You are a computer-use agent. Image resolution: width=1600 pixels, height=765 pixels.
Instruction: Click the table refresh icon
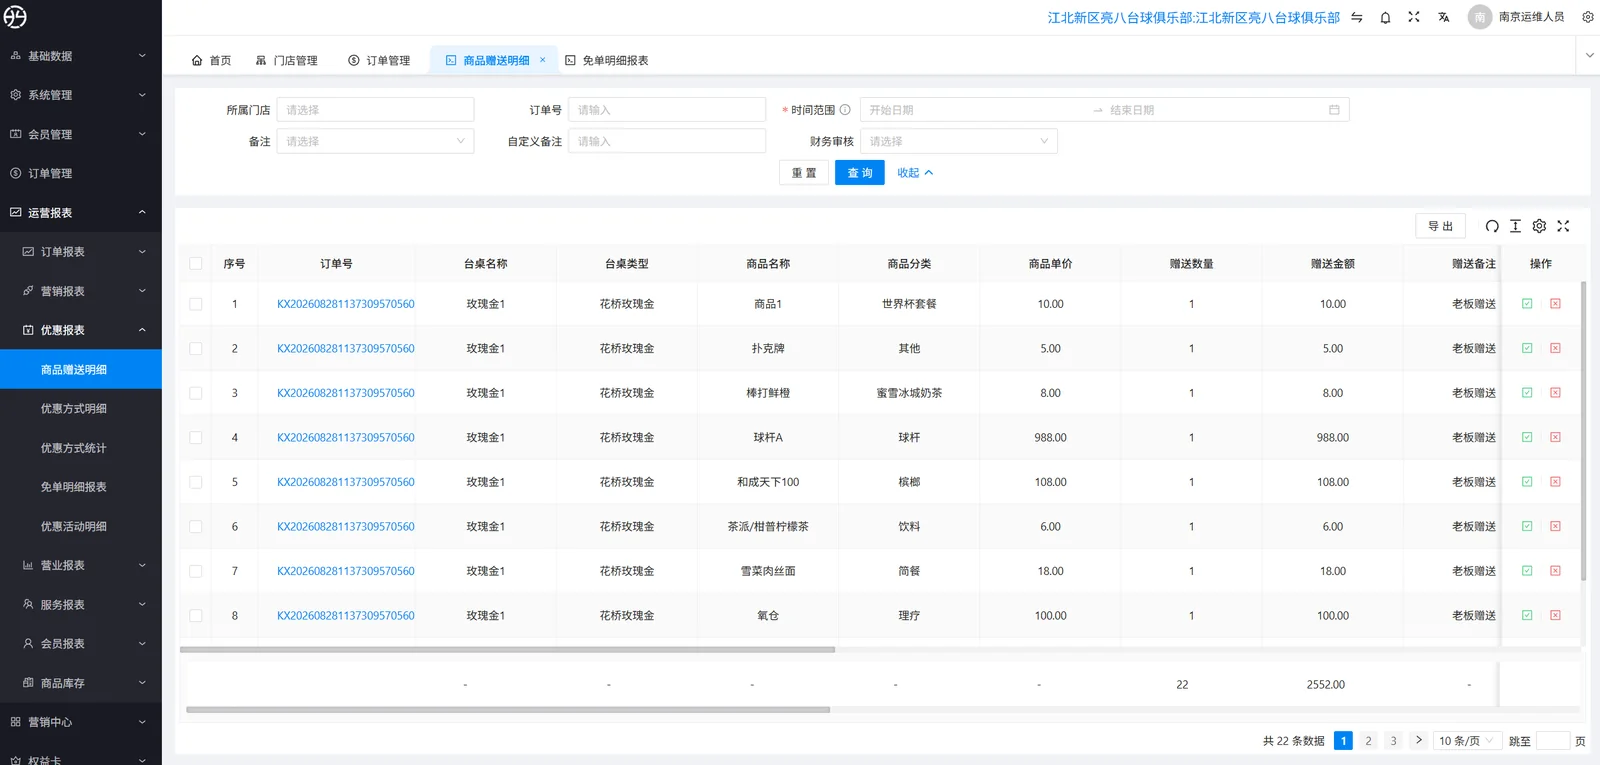coord(1492,226)
